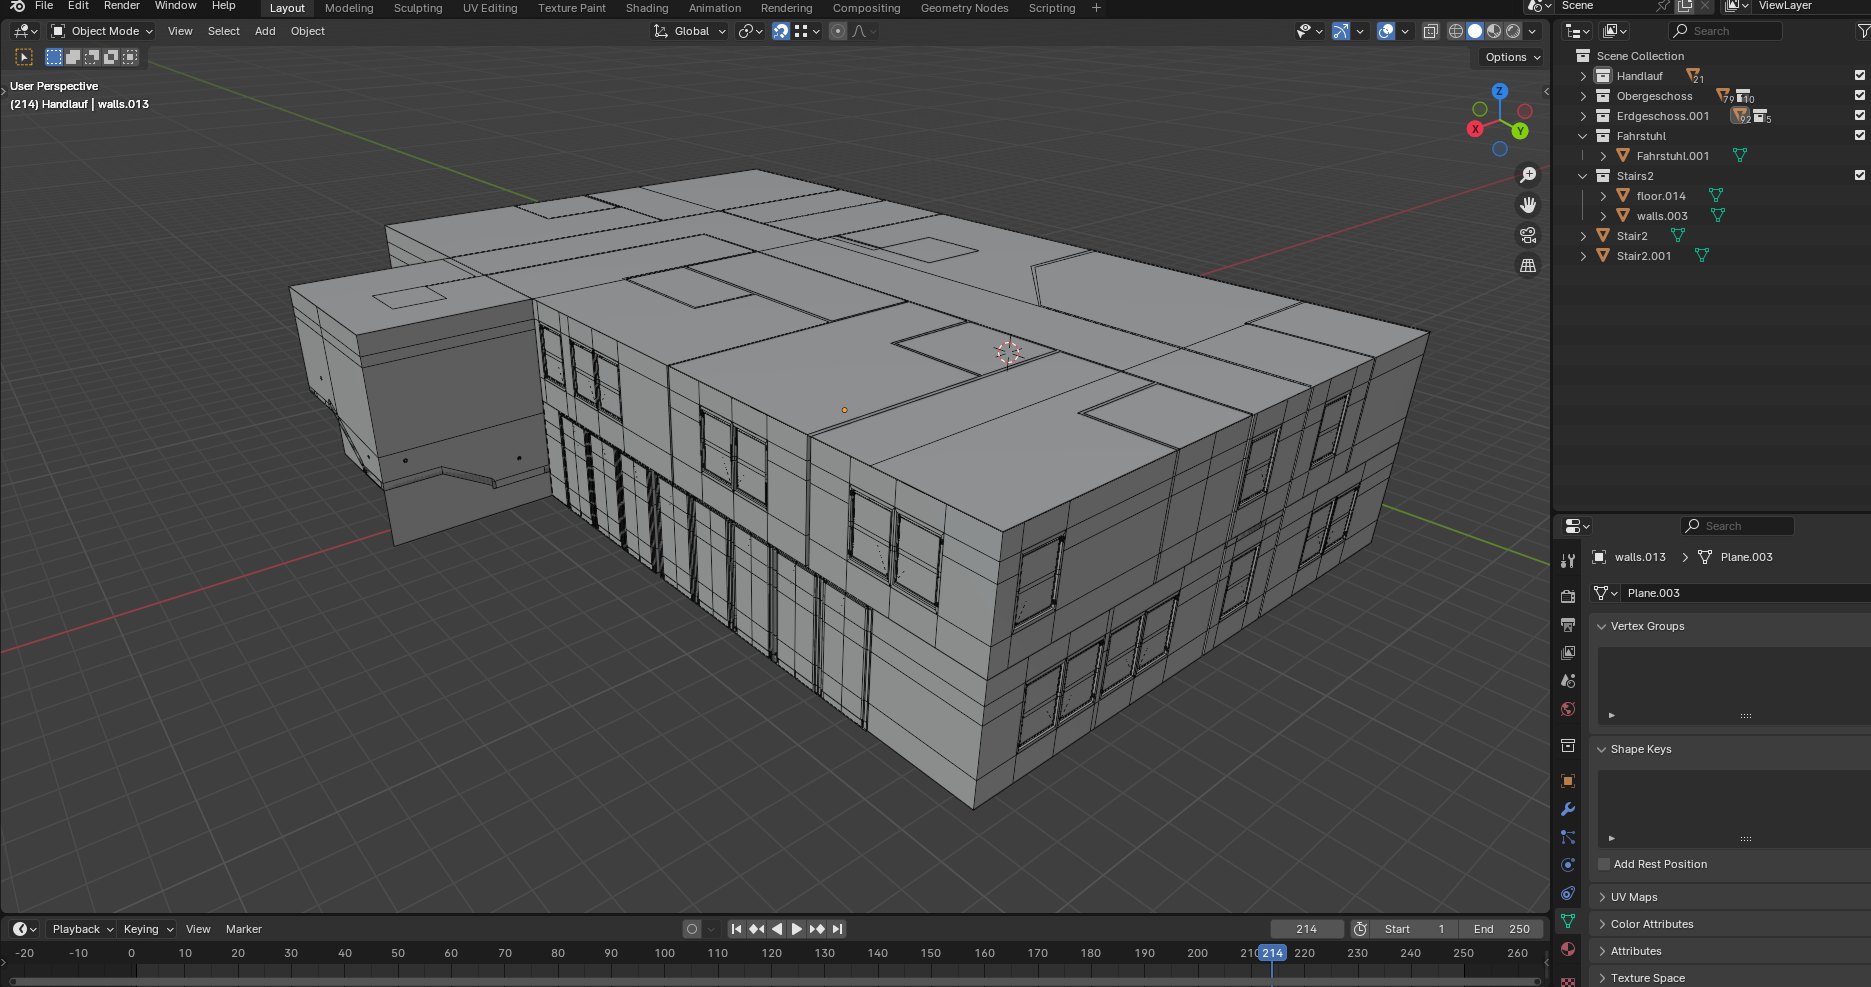Uncheck the Handlauf collection checkbox
The image size is (1871, 987).
[x=1860, y=76]
